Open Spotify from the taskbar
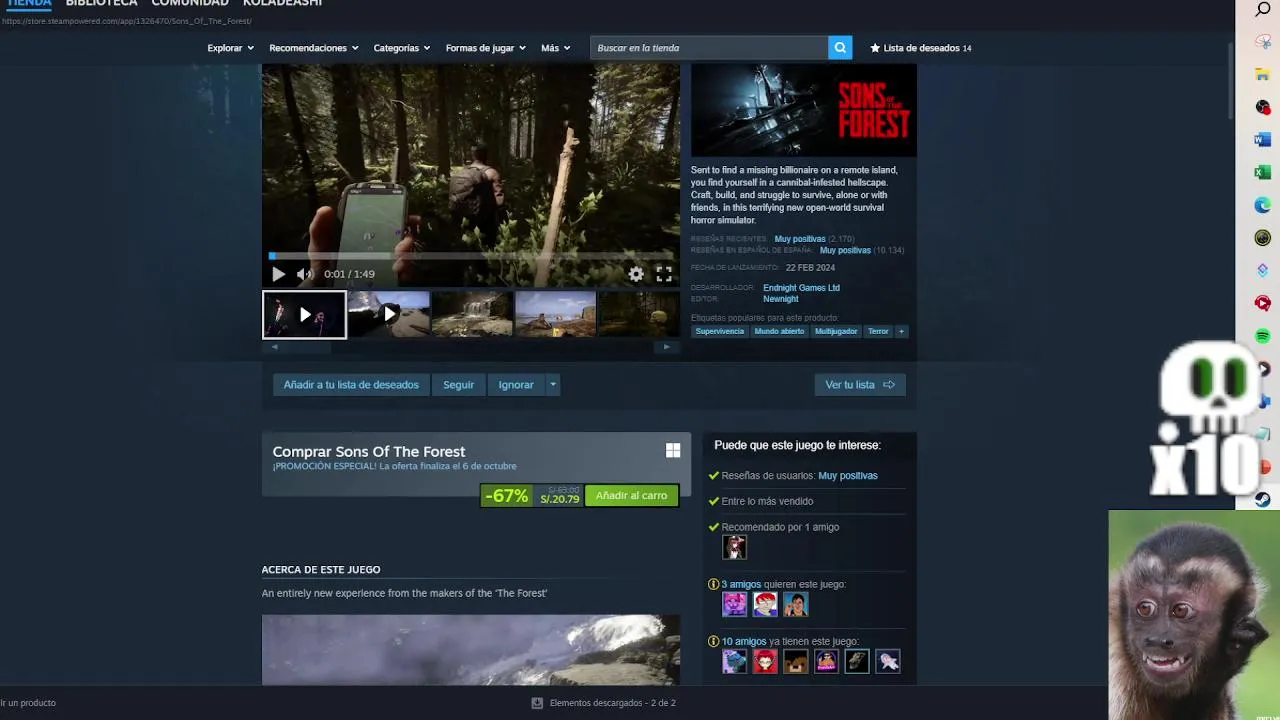Image resolution: width=1280 pixels, height=720 pixels. coord(1263,336)
